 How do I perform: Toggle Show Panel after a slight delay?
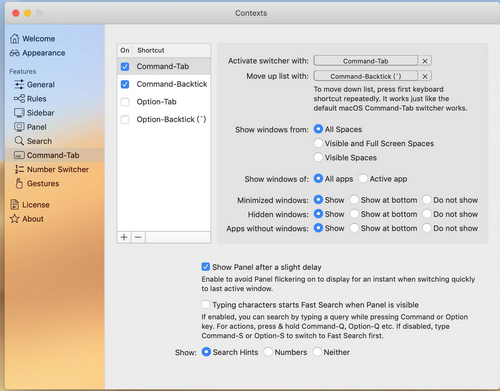pos(206,267)
